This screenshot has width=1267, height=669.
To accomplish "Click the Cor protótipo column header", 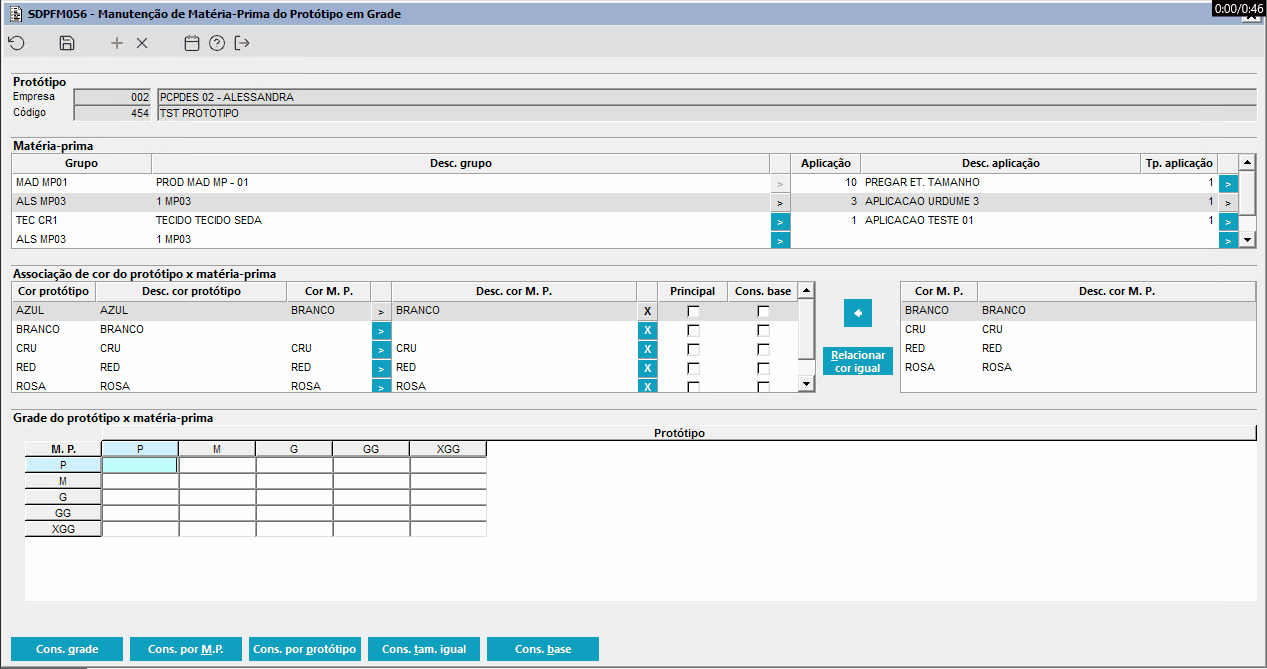I will [54, 292].
